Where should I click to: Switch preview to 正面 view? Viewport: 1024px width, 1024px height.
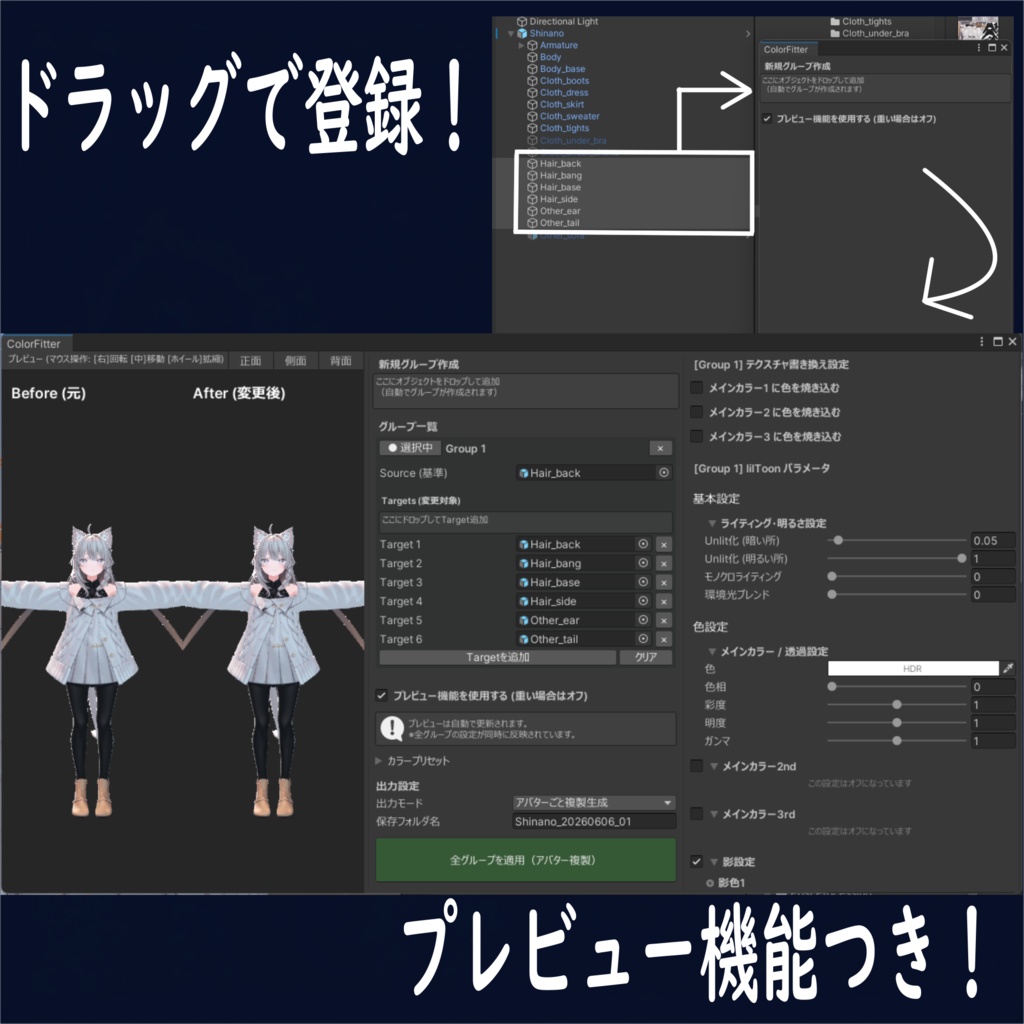(x=250, y=360)
